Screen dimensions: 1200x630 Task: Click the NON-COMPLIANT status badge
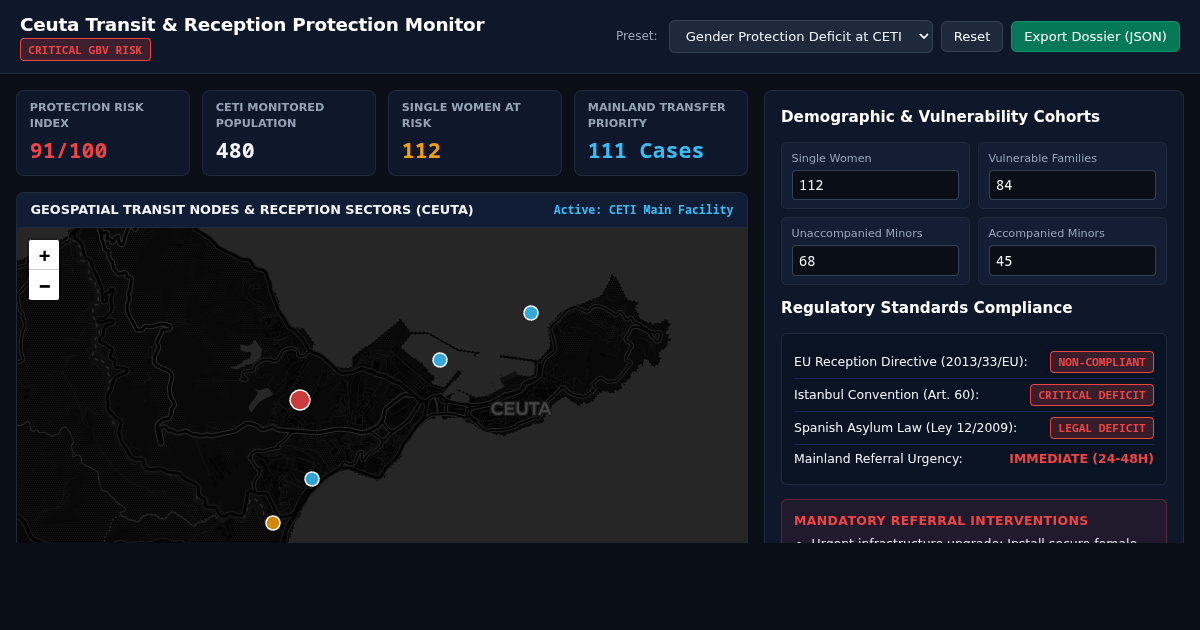(x=1102, y=362)
